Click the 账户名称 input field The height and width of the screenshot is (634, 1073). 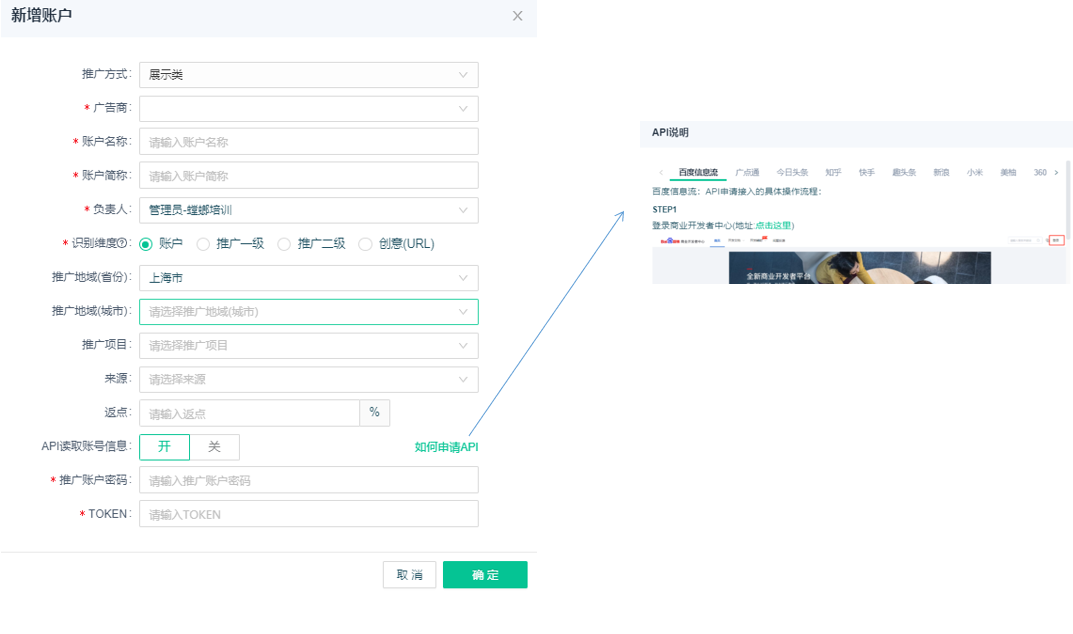308,142
